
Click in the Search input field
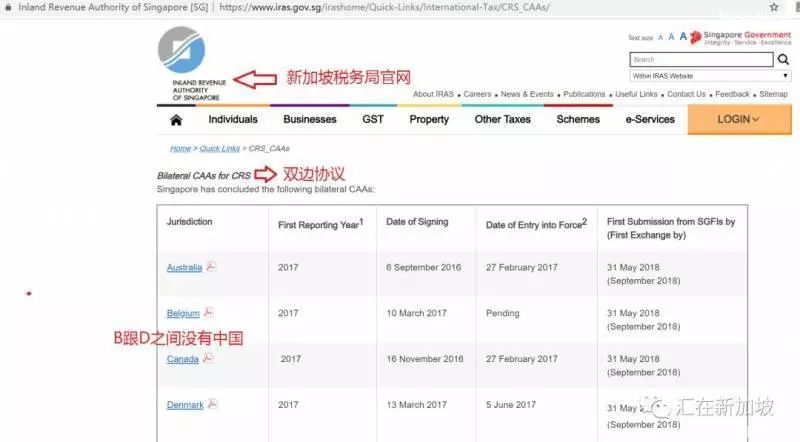[x=701, y=60]
